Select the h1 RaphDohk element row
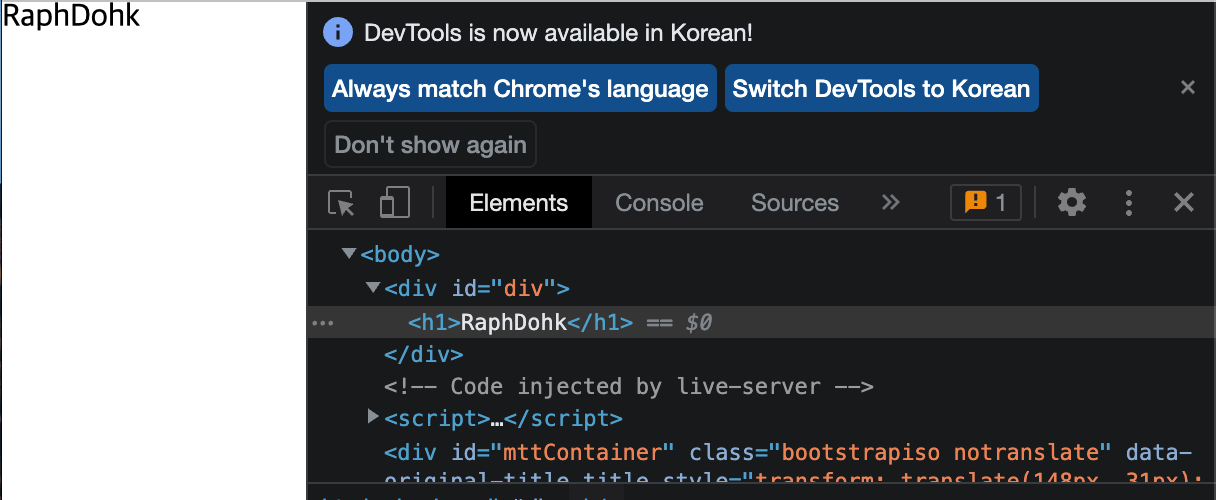The width and height of the screenshot is (1216, 500). coord(761,322)
